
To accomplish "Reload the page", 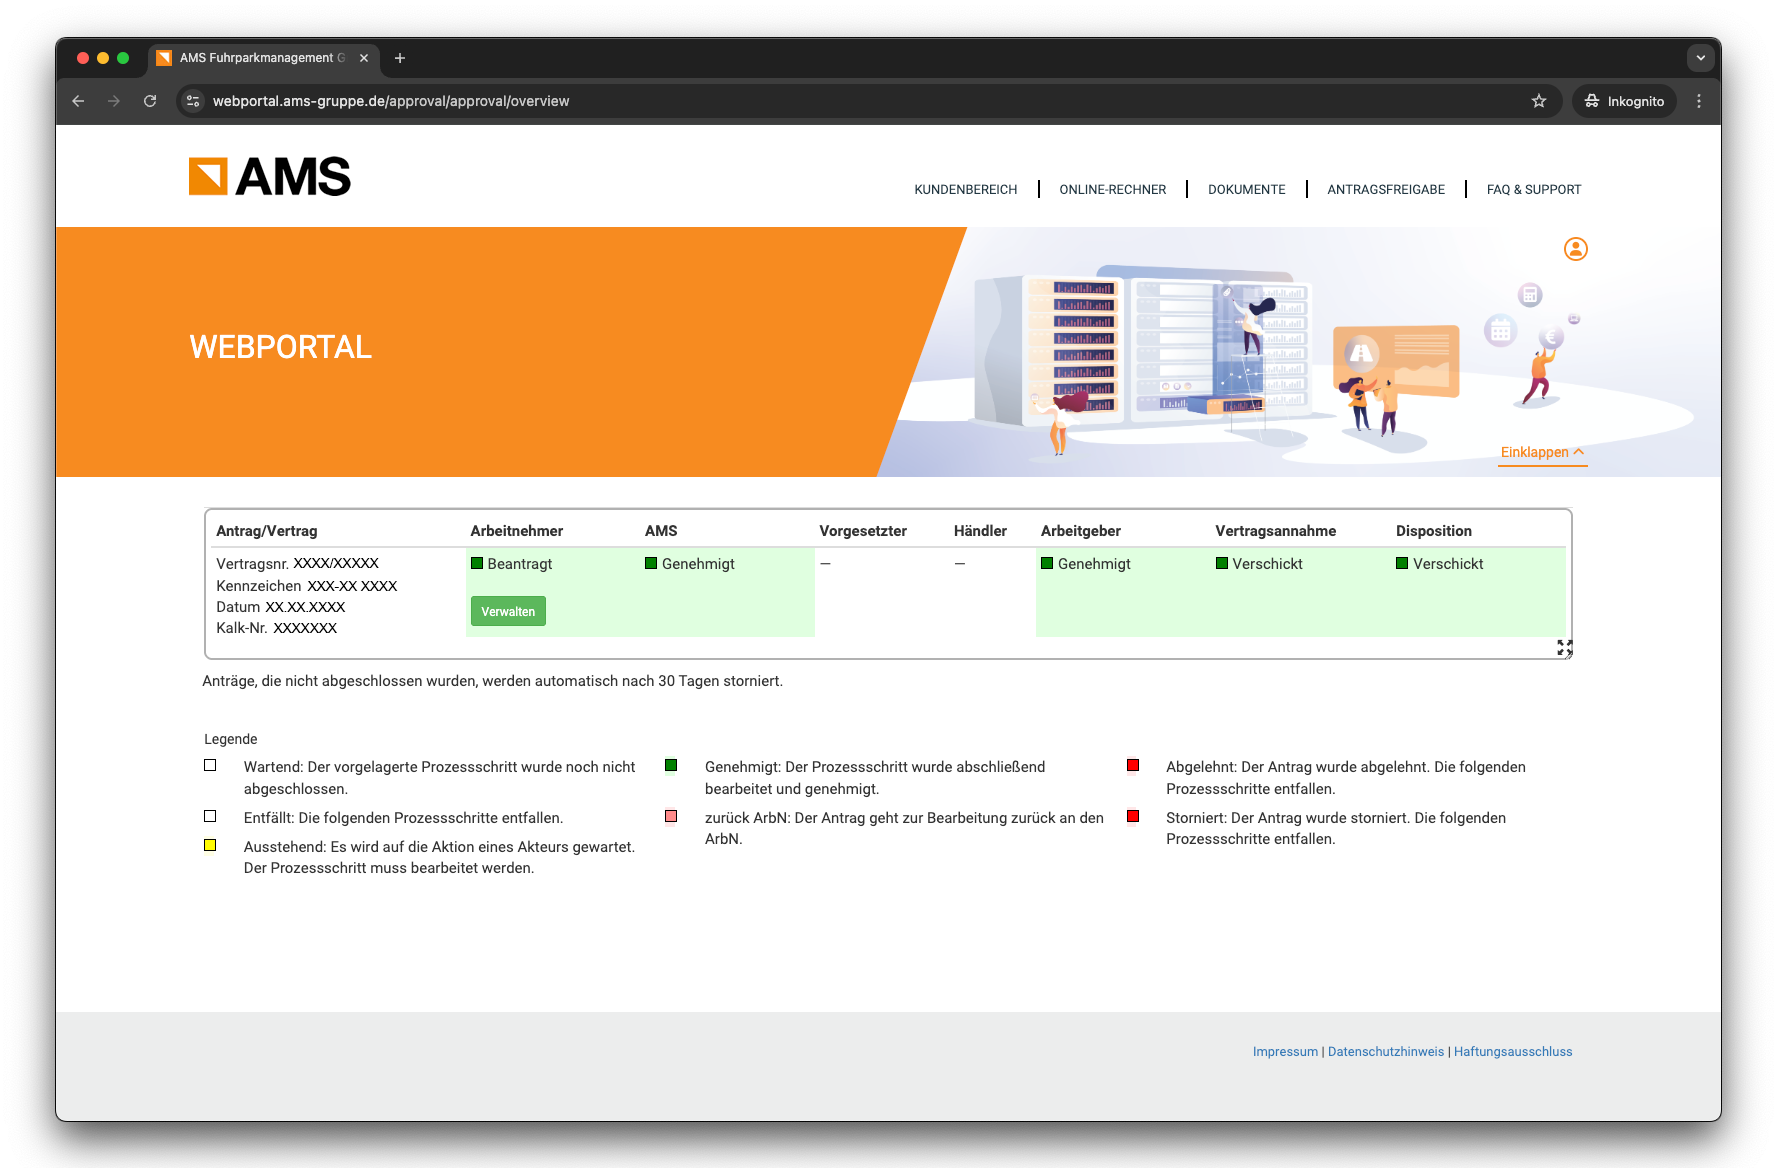I will click(x=150, y=101).
